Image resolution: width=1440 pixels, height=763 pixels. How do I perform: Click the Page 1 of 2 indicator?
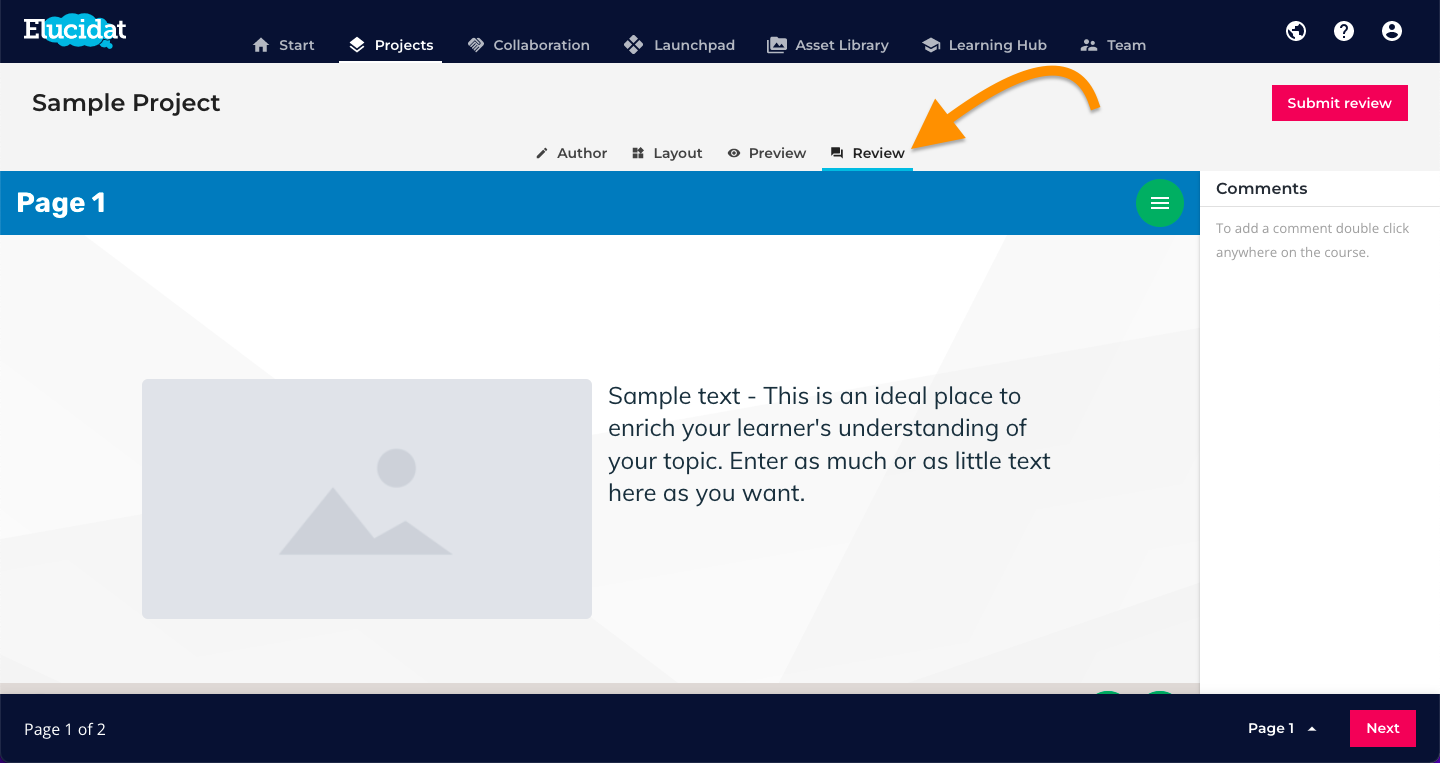(x=65, y=729)
